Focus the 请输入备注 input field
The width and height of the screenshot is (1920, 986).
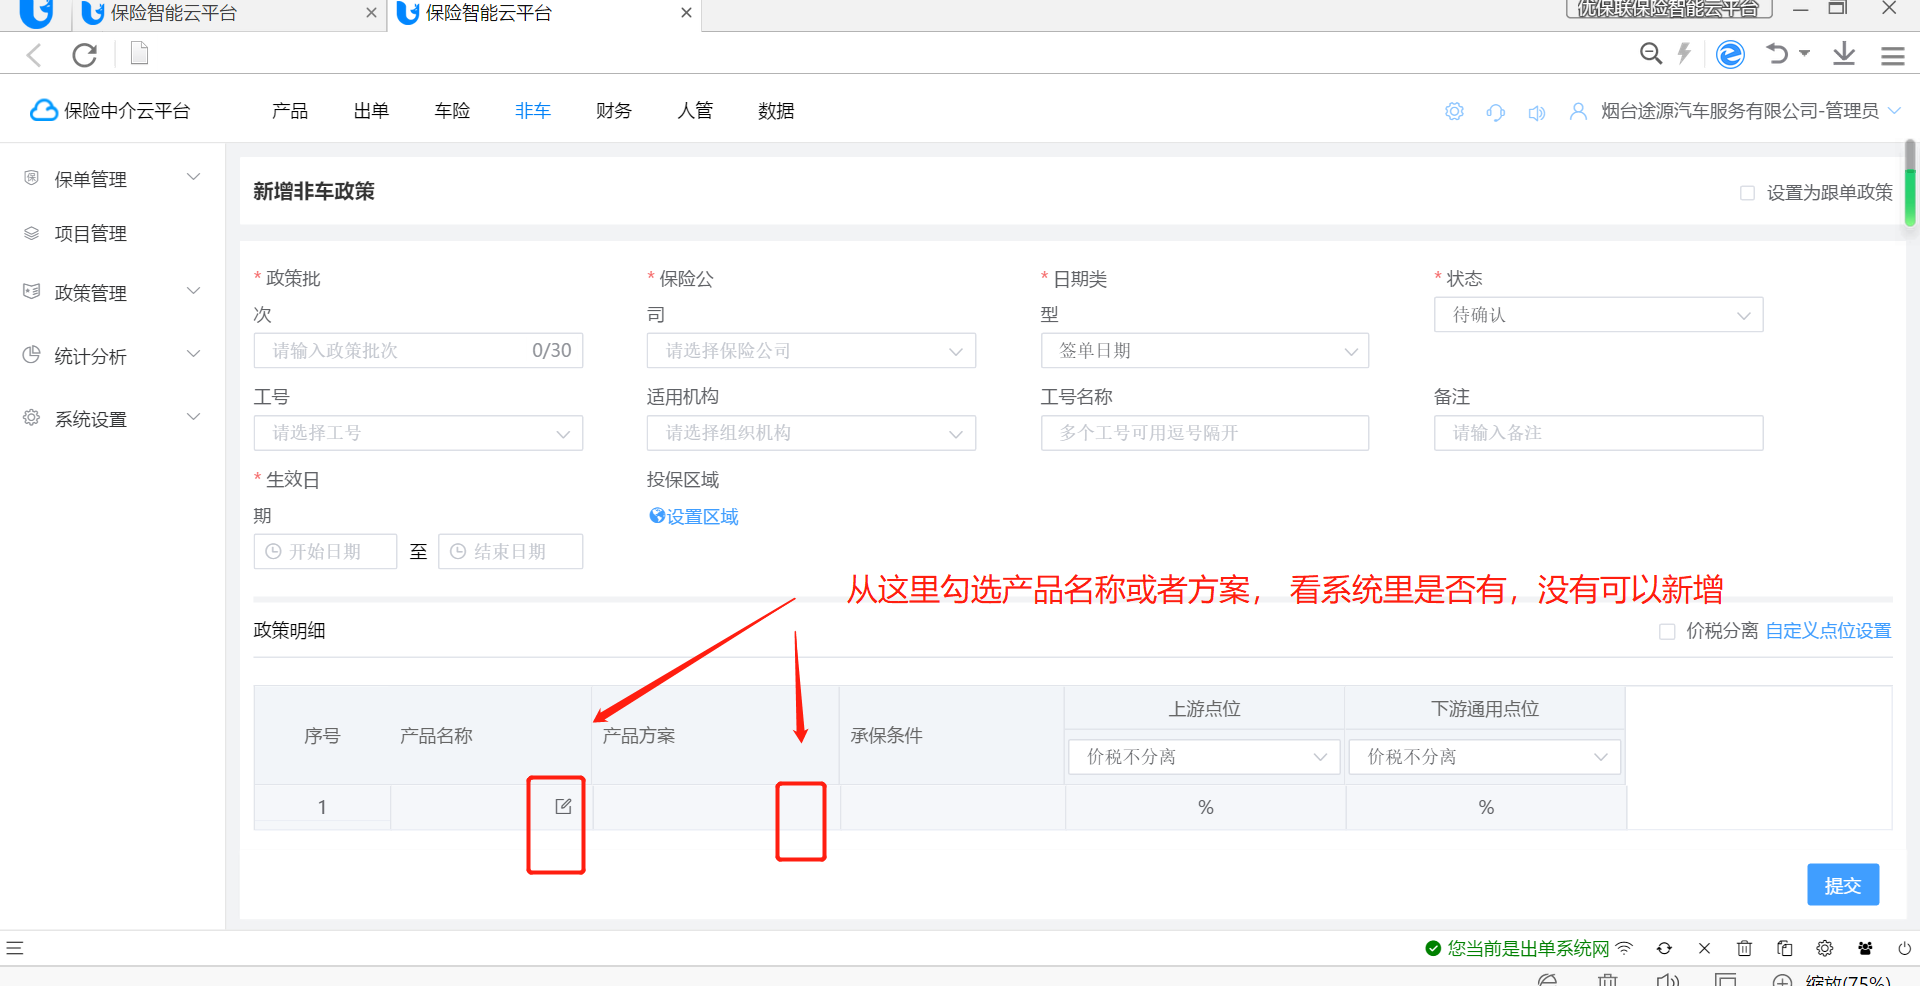1598,433
